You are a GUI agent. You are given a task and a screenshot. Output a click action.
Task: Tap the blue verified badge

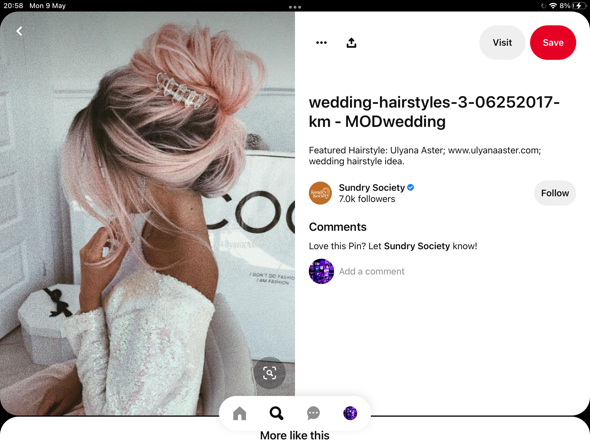[x=411, y=187]
